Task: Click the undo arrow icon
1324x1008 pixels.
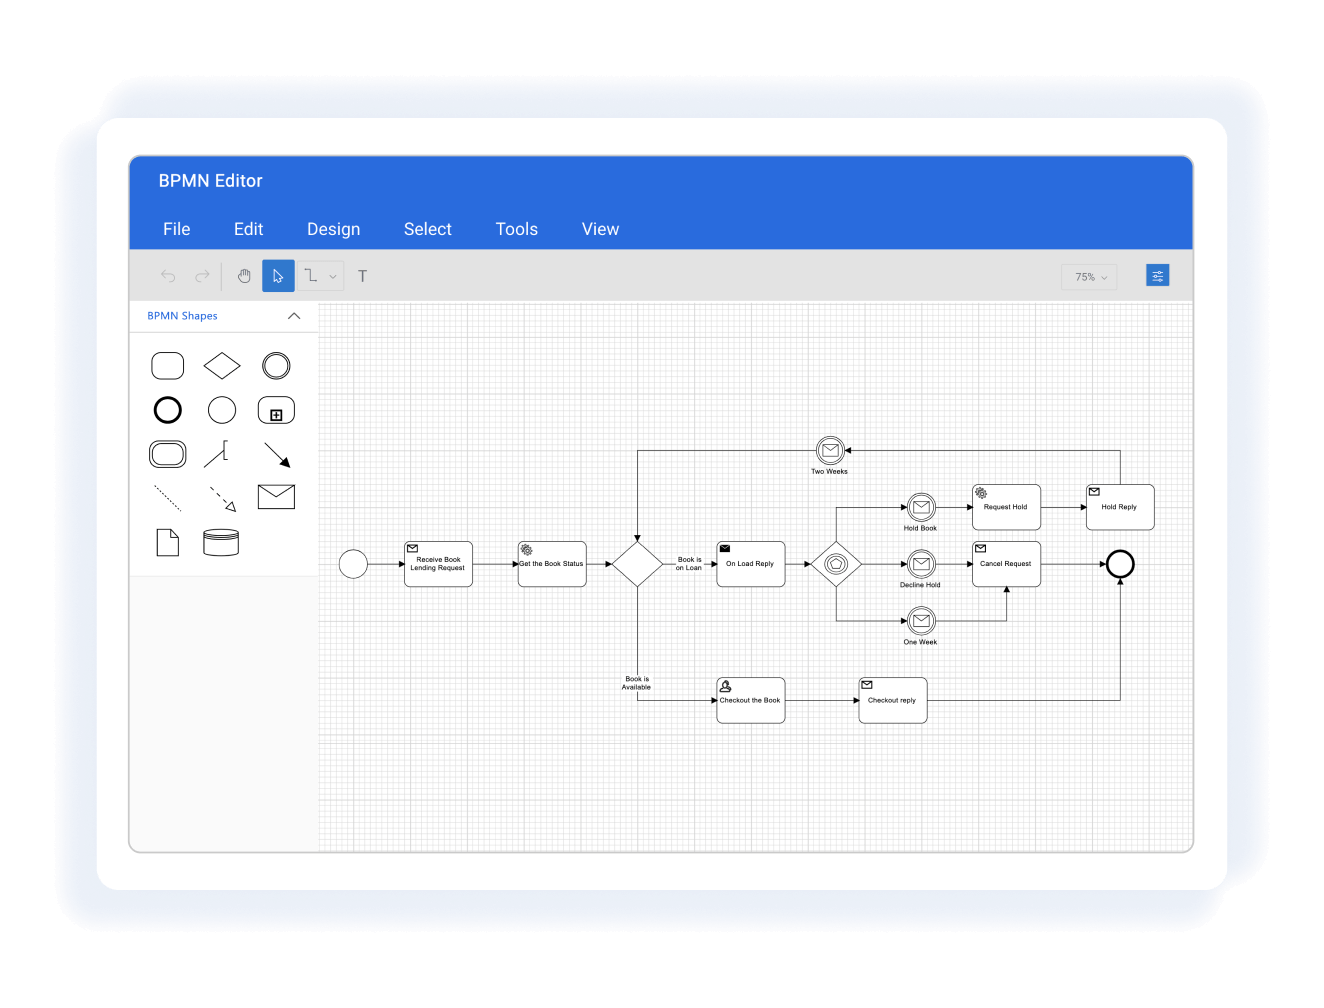Action: pos(168,276)
